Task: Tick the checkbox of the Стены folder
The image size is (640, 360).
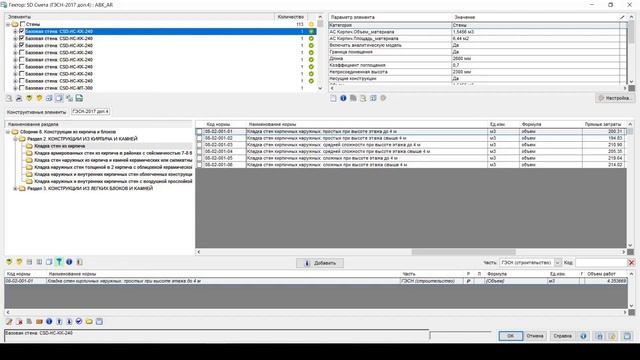Action: pyautogui.click(x=22, y=24)
